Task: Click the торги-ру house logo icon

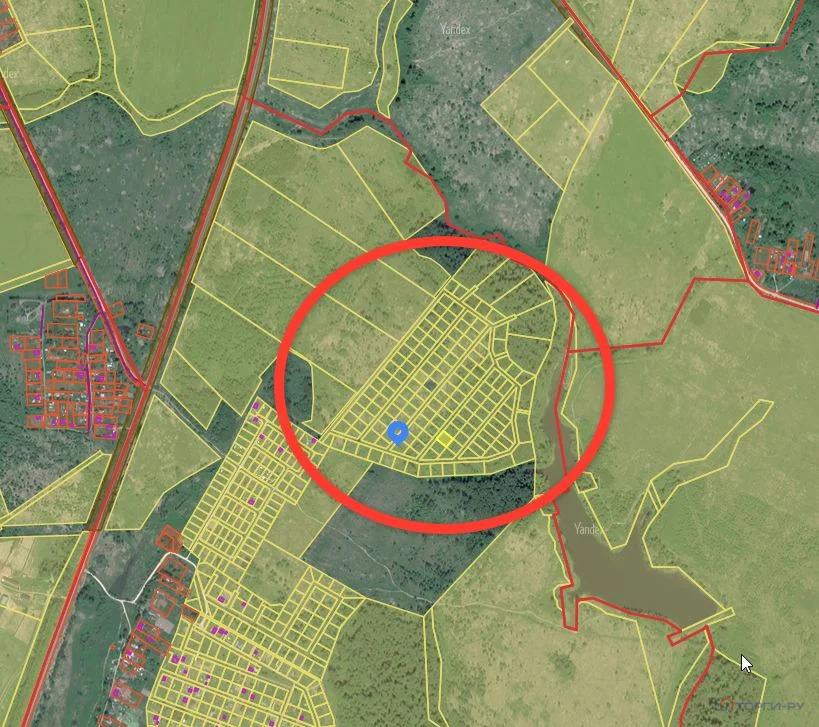Action: 724,705
